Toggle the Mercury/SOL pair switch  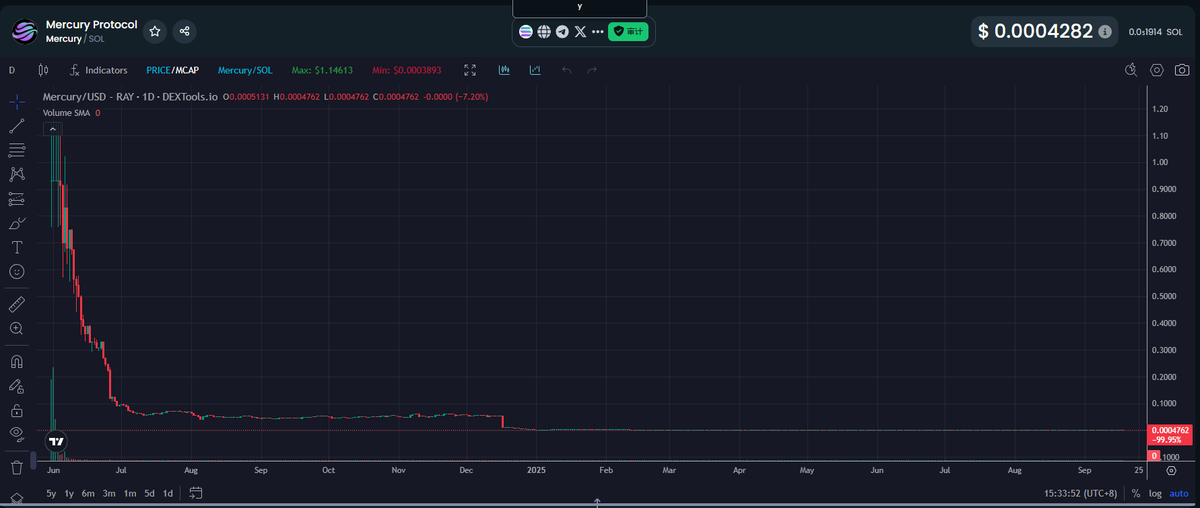[245, 70]
